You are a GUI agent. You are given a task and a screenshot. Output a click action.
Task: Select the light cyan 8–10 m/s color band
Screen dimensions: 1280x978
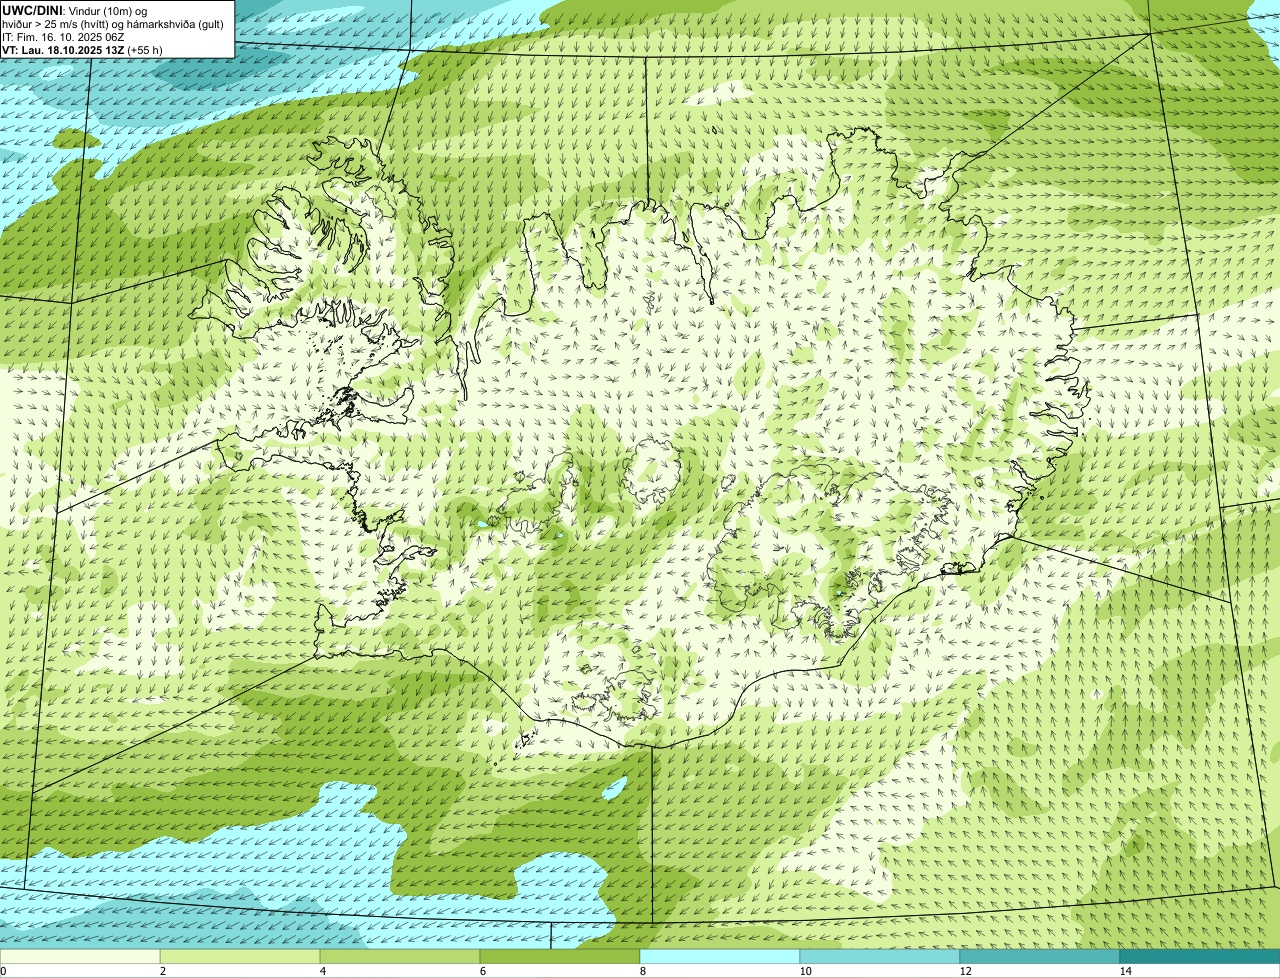(x=720, y=956)
